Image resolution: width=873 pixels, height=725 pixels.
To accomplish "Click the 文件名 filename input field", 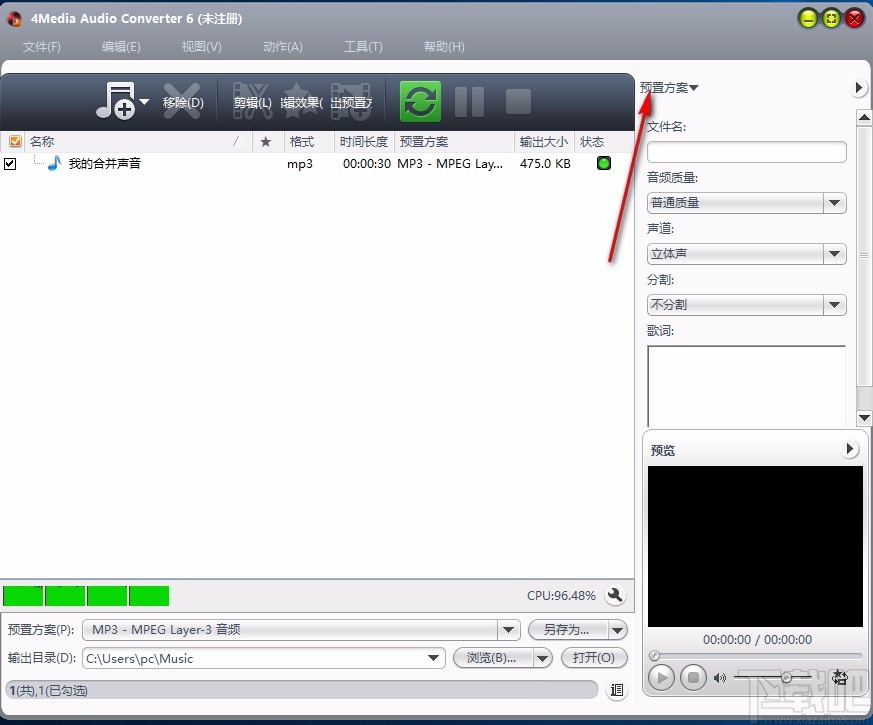I will [x=746, y=152].
